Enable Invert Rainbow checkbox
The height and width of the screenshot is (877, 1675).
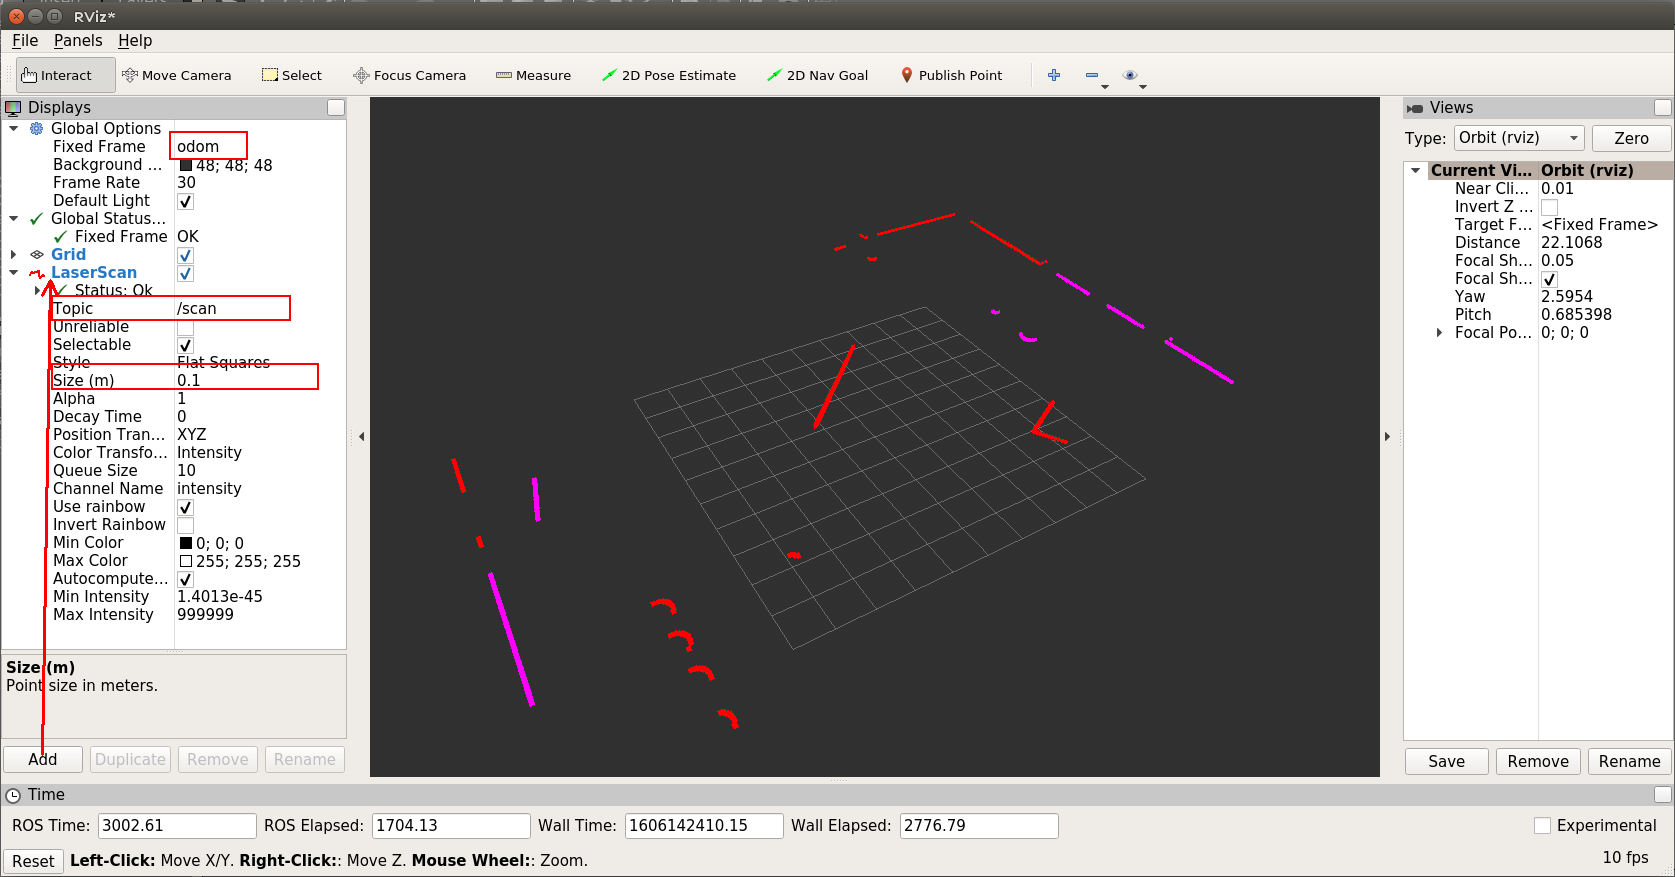tap(185, 525)
